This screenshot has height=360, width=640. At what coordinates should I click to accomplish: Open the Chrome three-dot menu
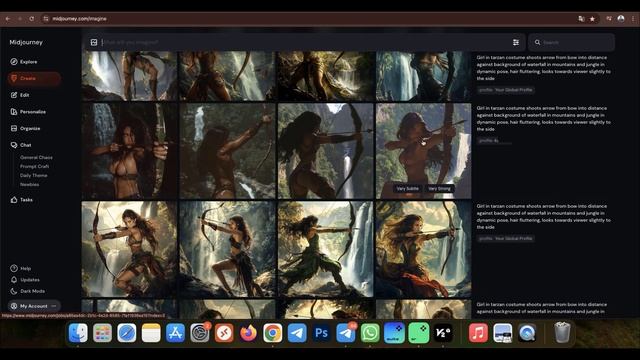pos(633,19)
